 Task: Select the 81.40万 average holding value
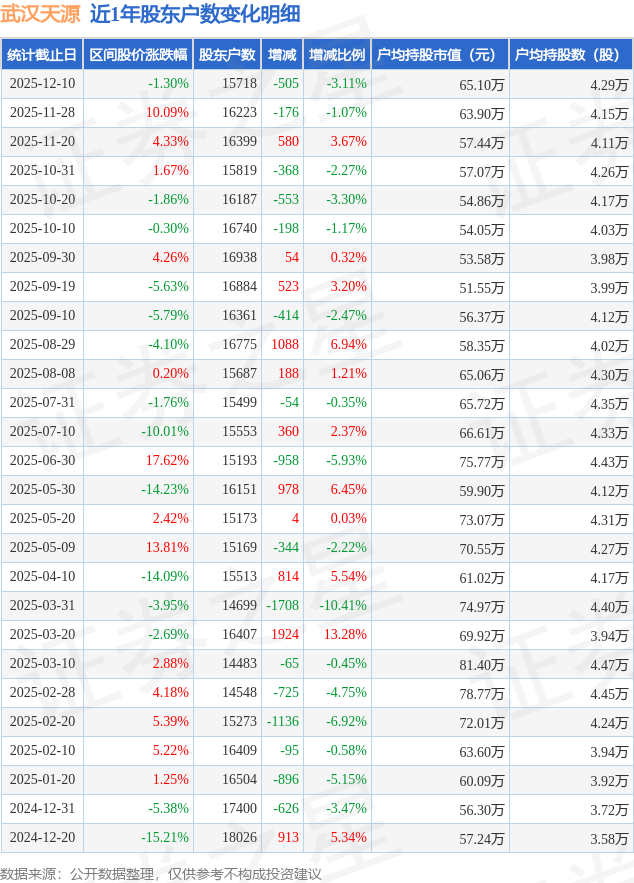click(x=481, y=665)
